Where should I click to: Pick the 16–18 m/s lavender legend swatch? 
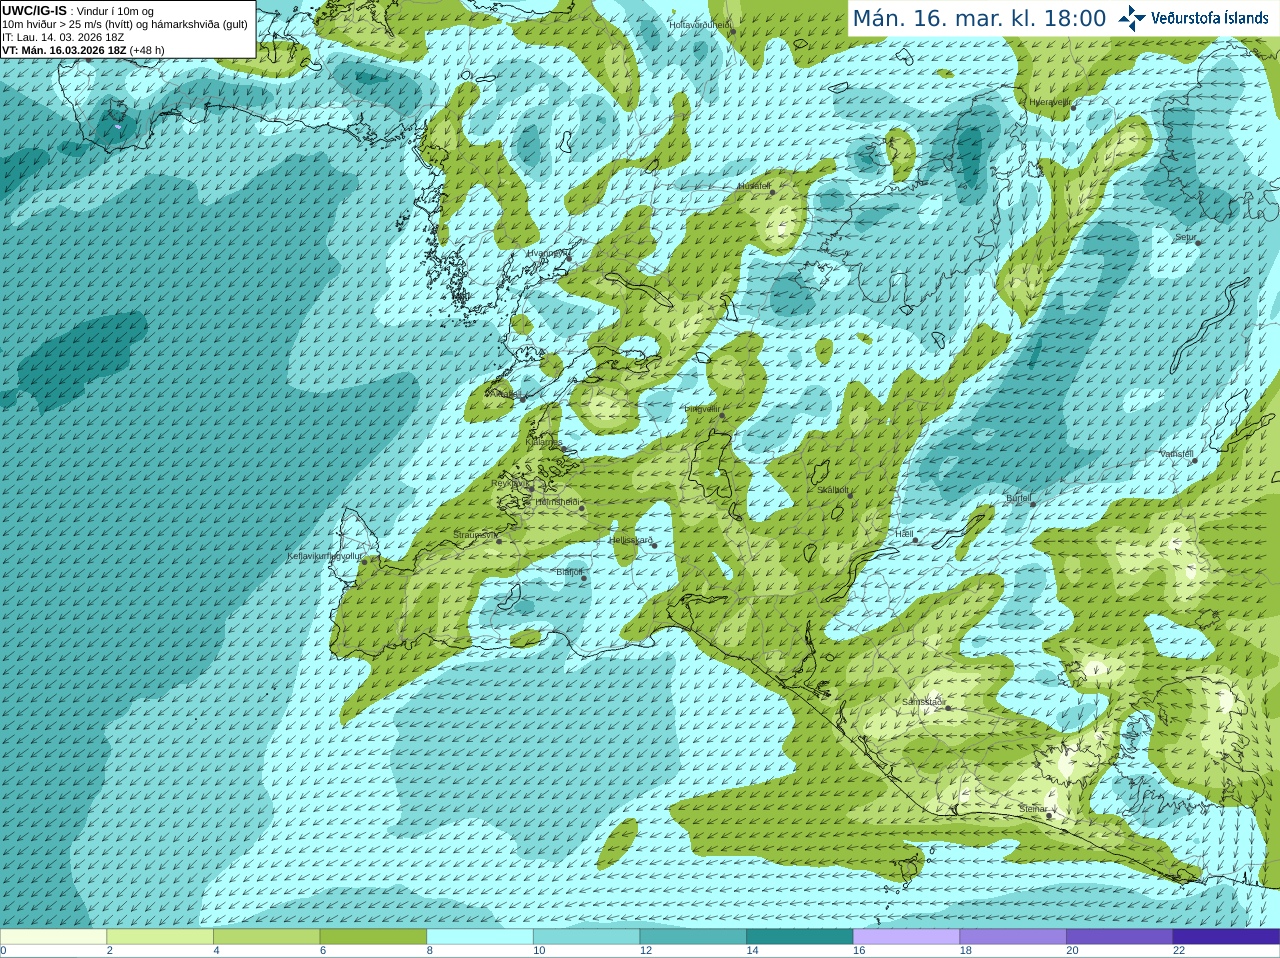[906, 937]
